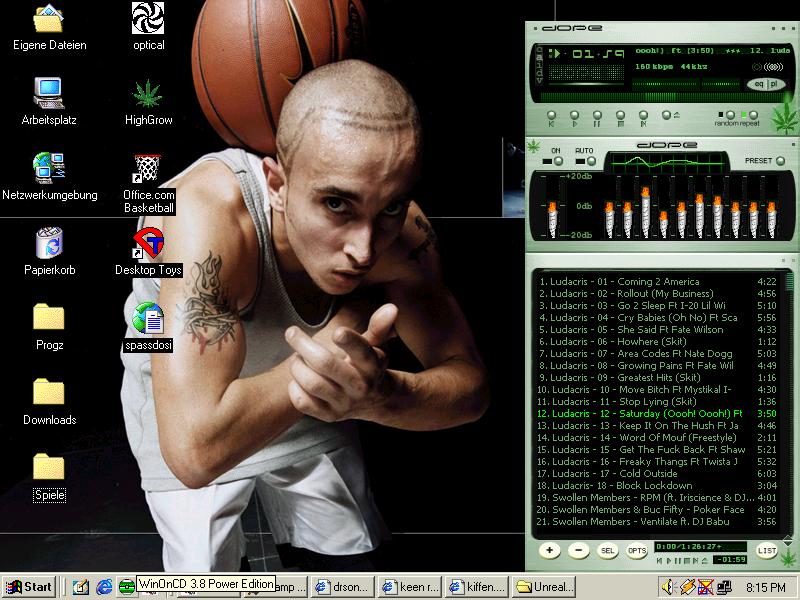Select track 'Stop Lying (Skit)'
Image resolution: width=800 pixels, height=600 pixels.
pos(658,402)
